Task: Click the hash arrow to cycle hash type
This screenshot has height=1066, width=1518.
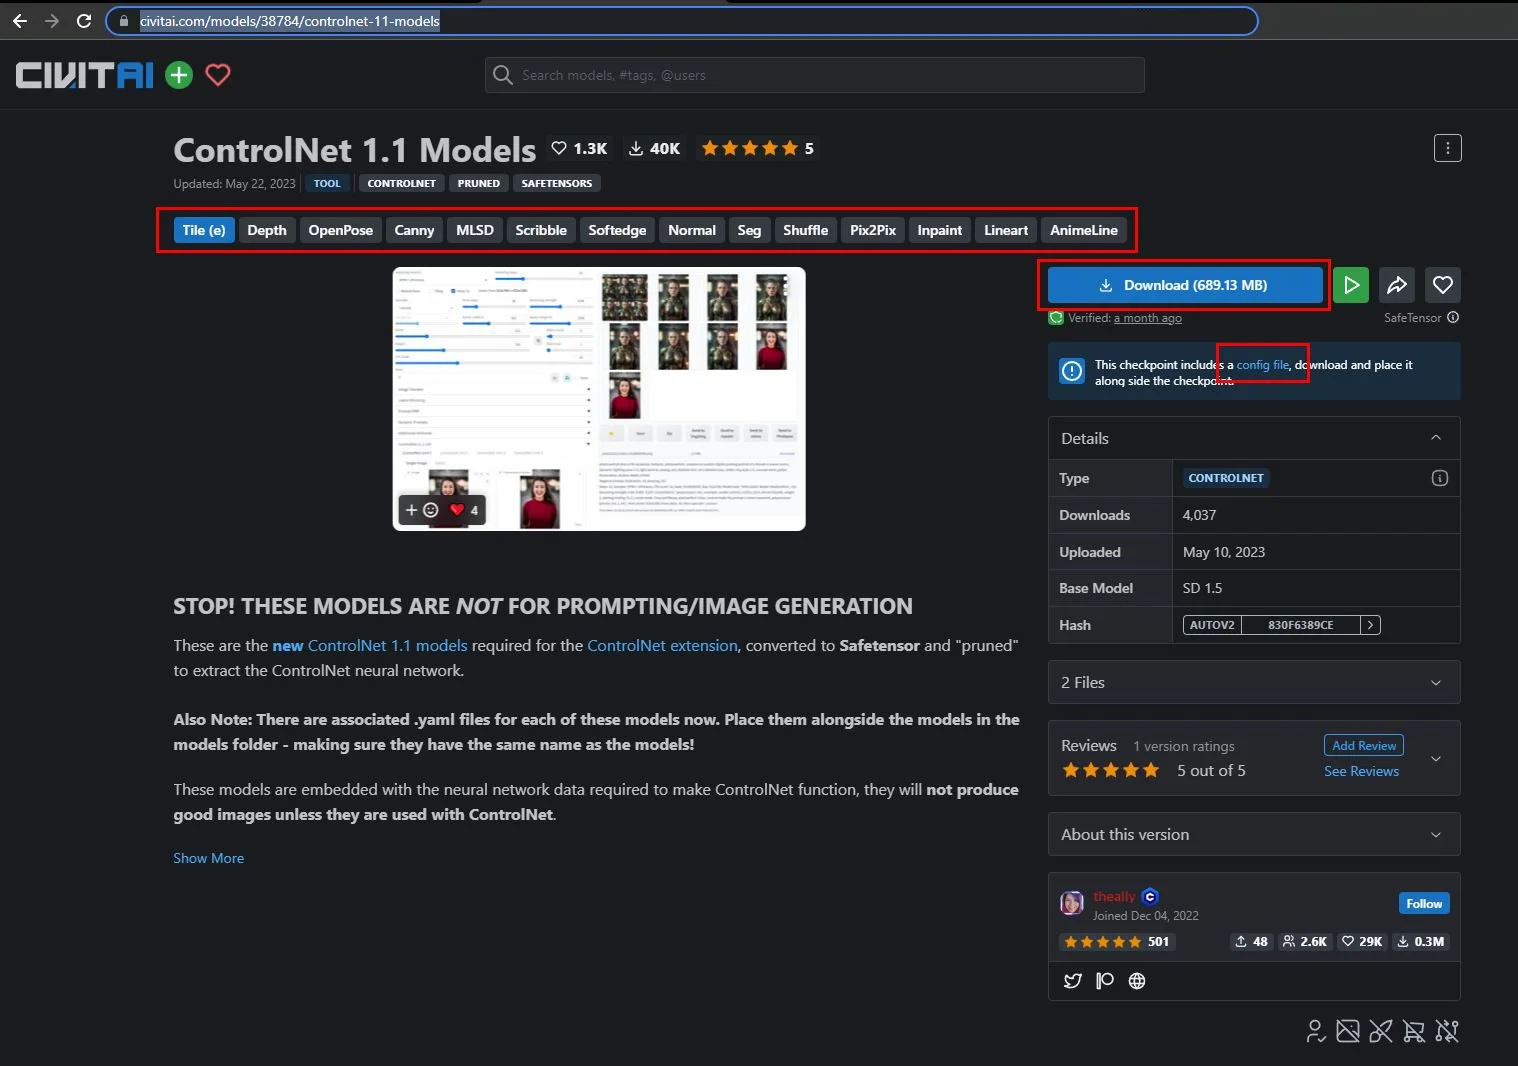Action: click(x=1371, y=625)
